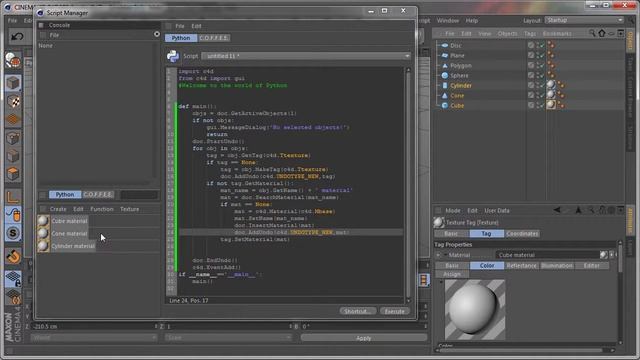Click the Attribute Manager lock icon

[602, 210]
